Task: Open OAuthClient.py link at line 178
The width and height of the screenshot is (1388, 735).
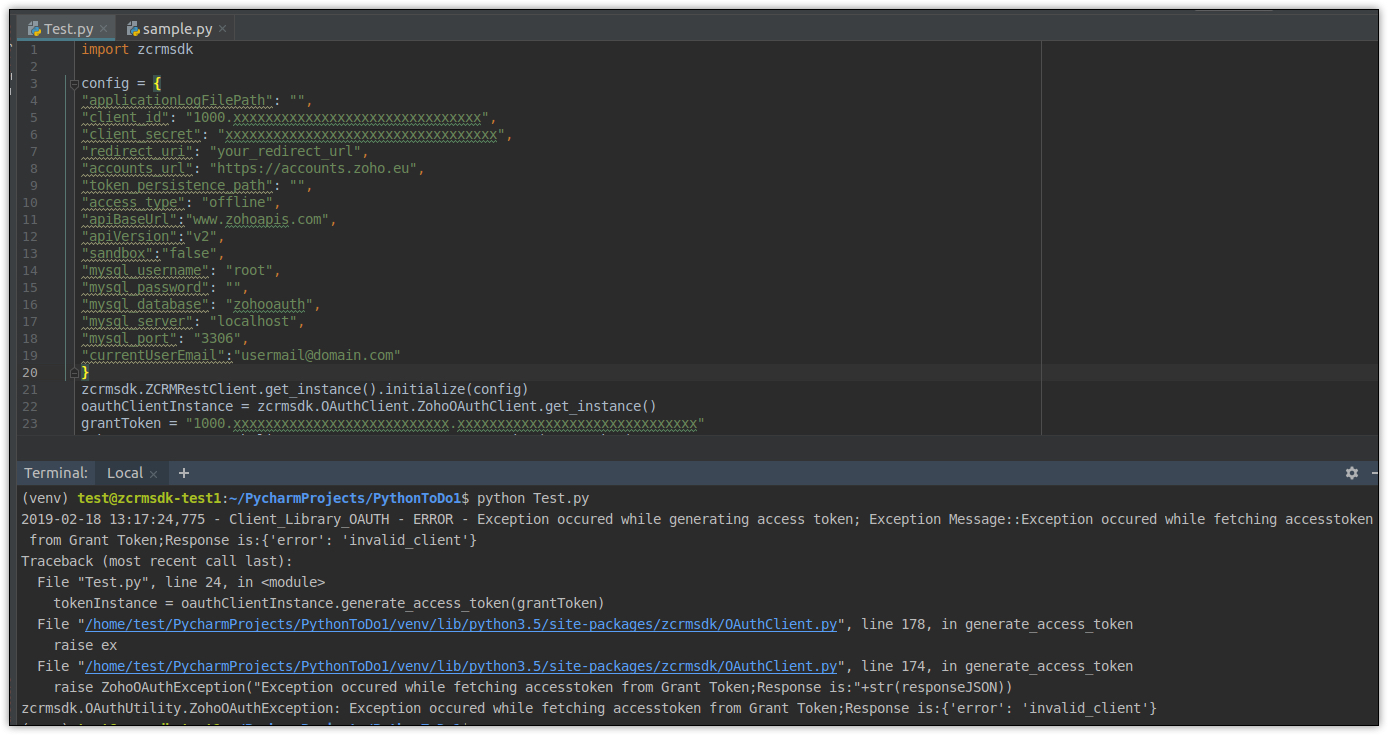Action: click(461, 624)
